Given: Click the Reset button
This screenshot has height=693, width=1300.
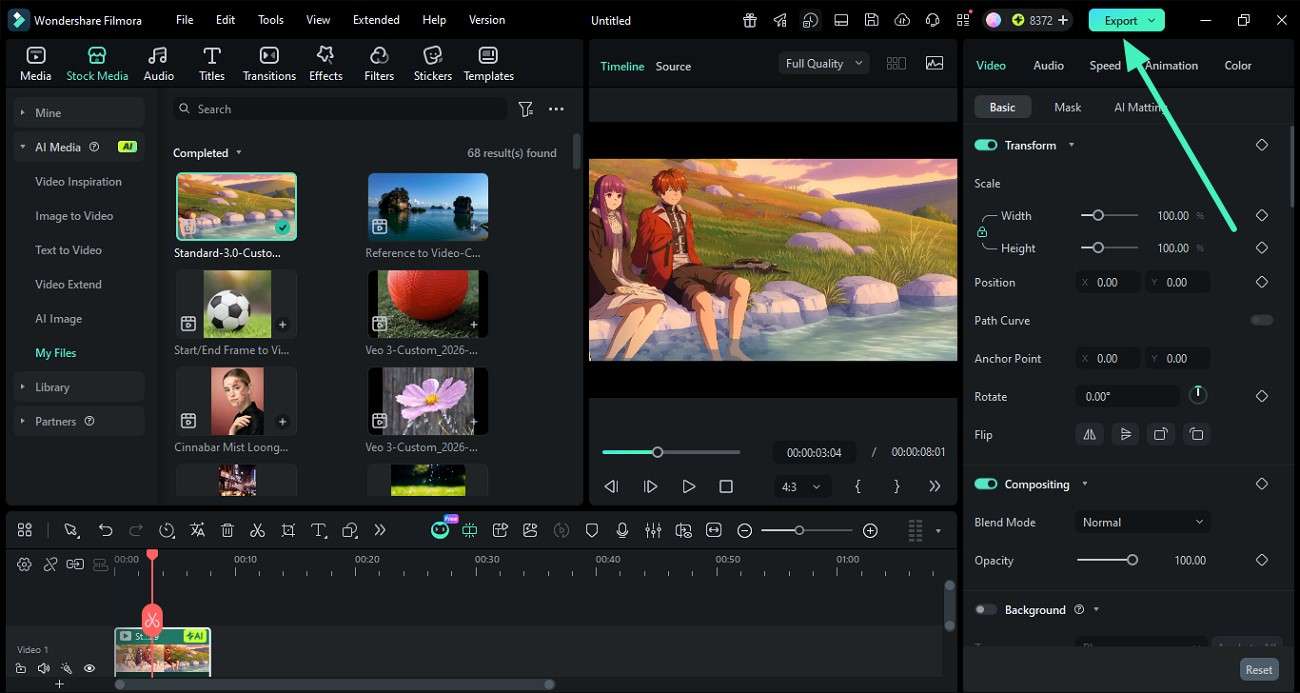Looking at the screenshot, I should (x=1258, y=670).
